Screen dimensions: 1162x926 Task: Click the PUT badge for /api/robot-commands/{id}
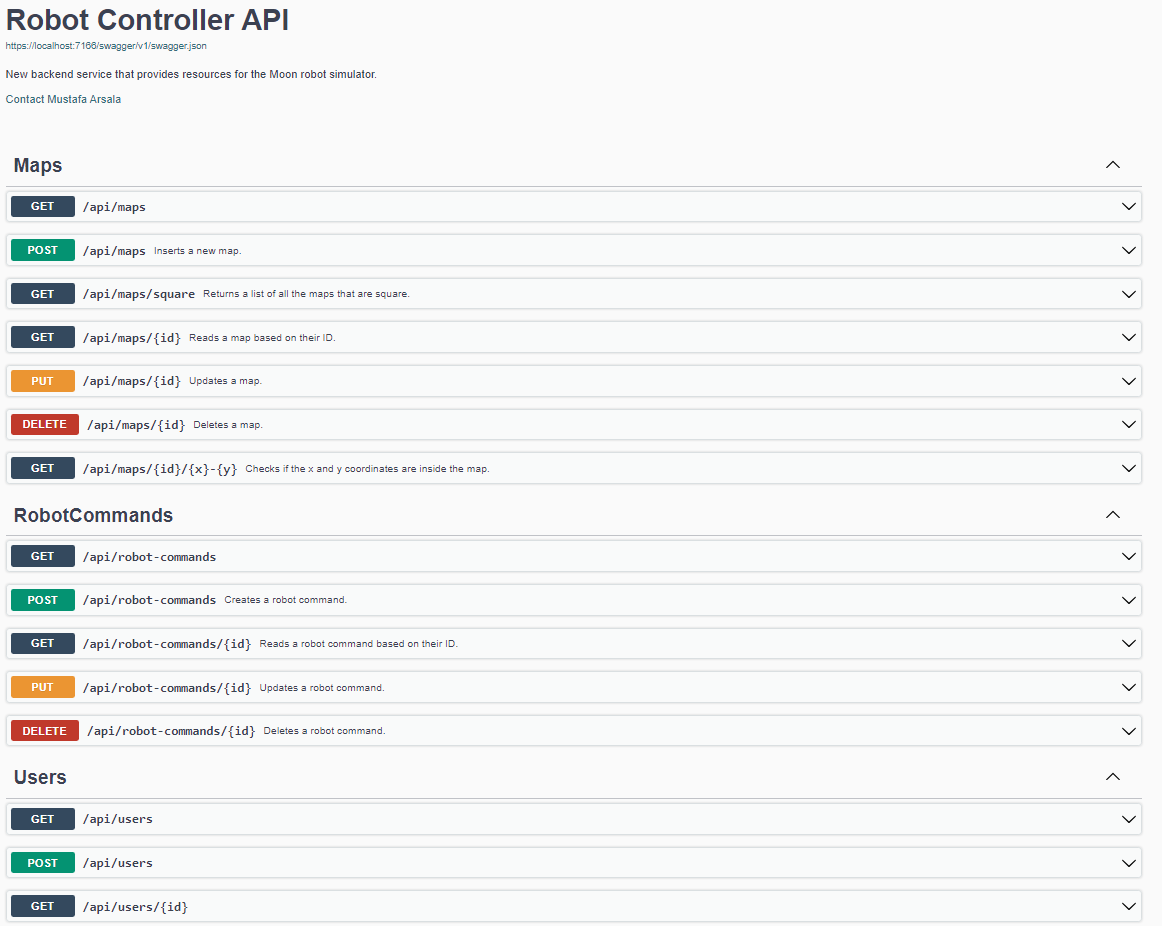[x=43, y=687]
